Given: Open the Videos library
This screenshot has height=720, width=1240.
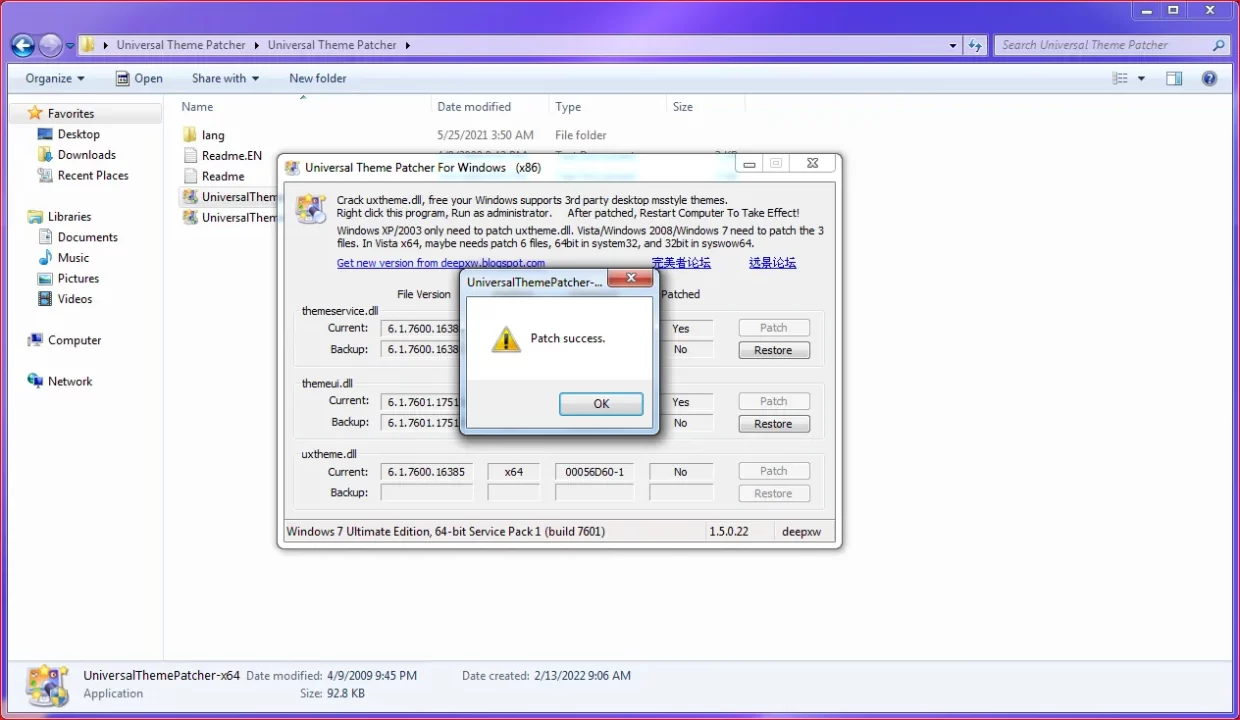Looking at the screenshot, I should tap(74, 299).
